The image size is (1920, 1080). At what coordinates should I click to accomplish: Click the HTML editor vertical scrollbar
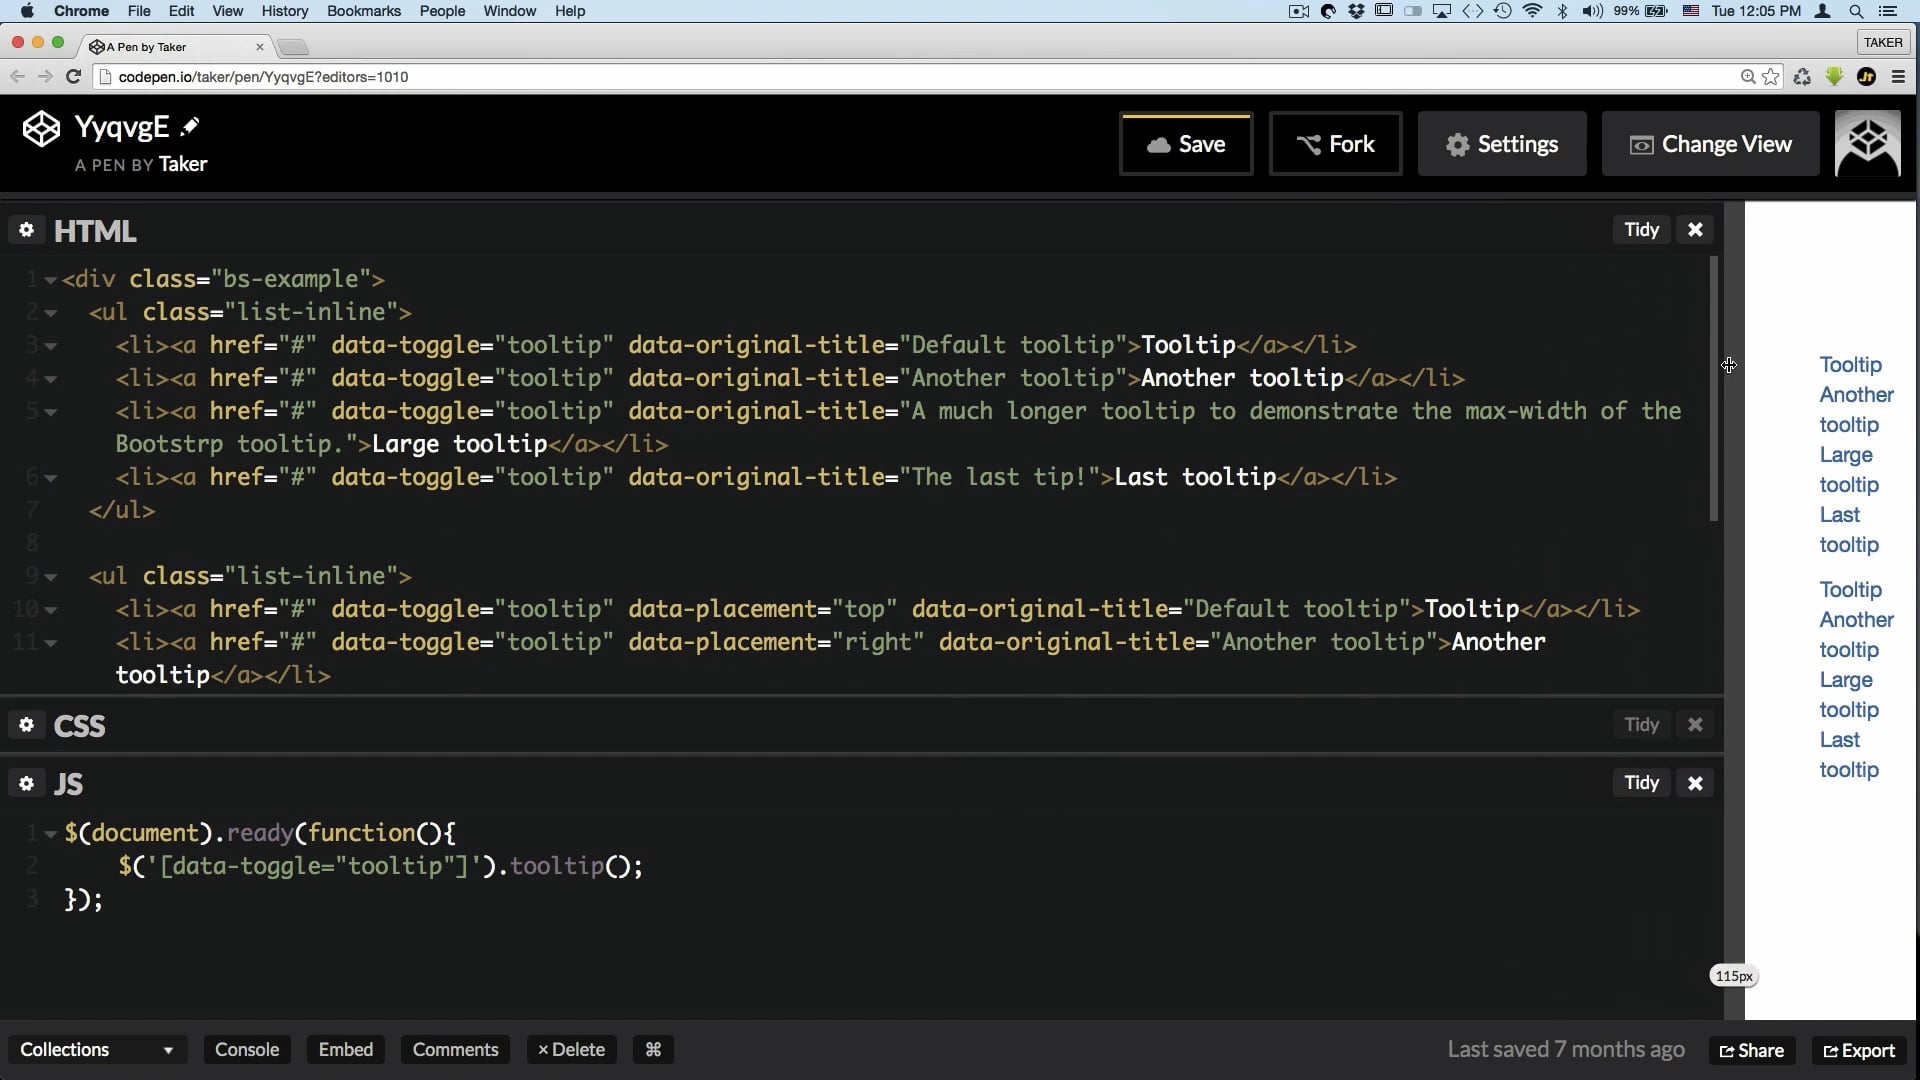tap(1713, 390)
